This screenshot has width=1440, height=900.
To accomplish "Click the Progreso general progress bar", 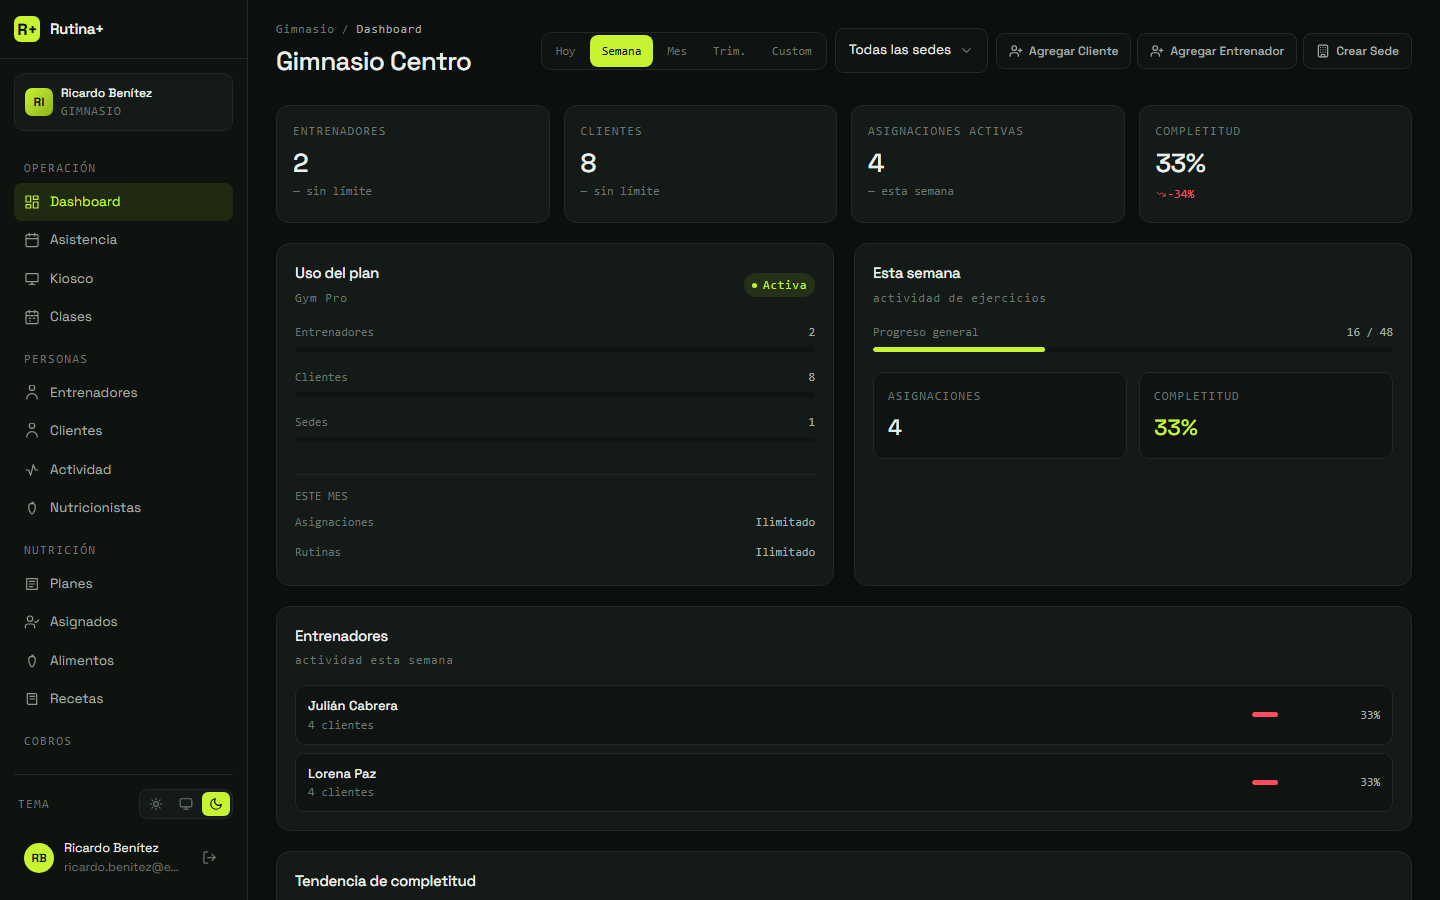I will pyautogui.click(x=1133, y=349).
